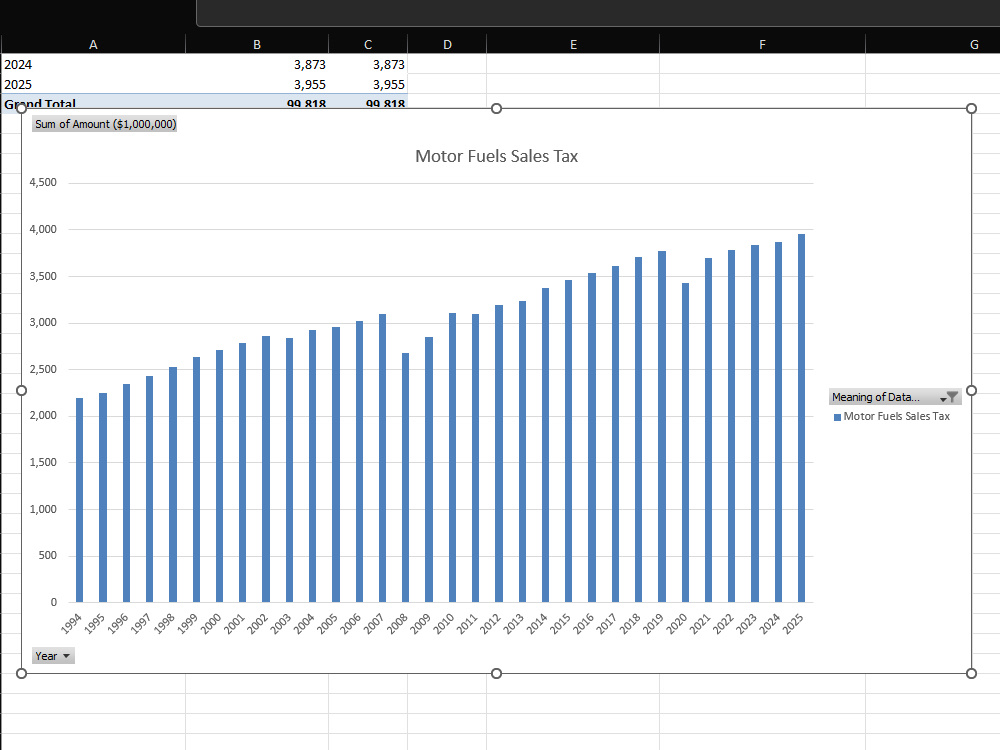This screenshot has width=1000, height=750.
Task: Click the 2008 bar in the chart
Action: pyautogui.click(x=406, y=478)
